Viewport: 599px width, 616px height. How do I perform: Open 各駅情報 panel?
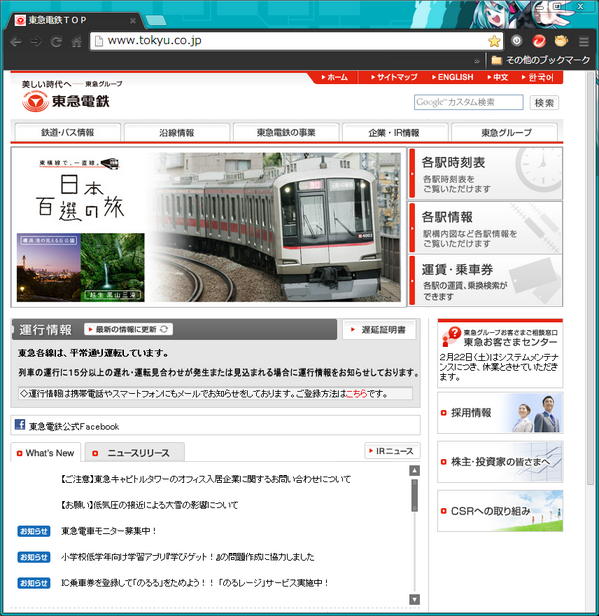coord(486,227)
